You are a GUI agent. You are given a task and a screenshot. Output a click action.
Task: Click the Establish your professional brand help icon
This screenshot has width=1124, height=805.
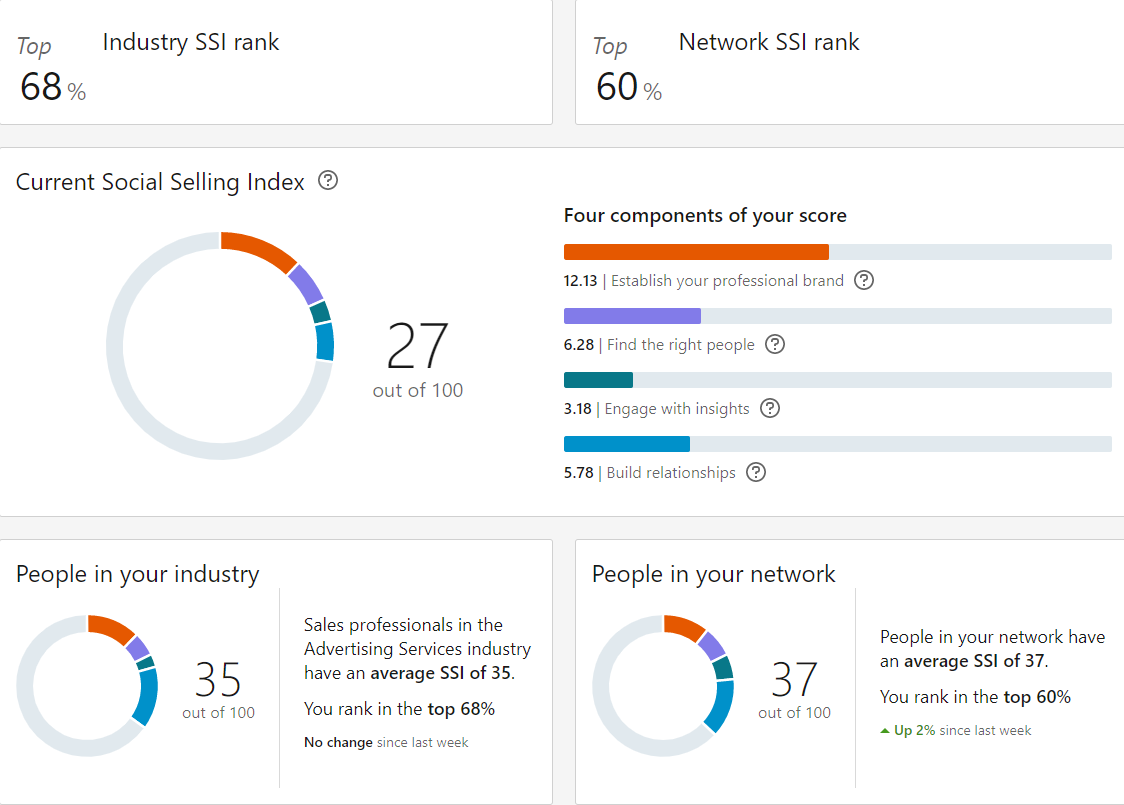[x=863, y=281]
